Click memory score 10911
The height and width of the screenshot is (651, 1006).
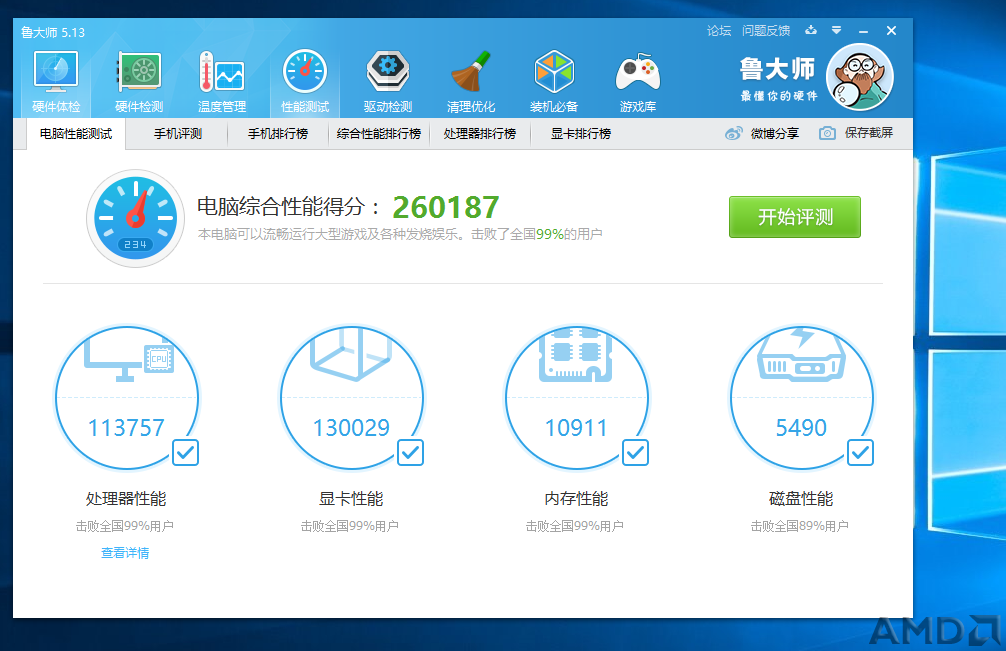[x=576, y=428]
